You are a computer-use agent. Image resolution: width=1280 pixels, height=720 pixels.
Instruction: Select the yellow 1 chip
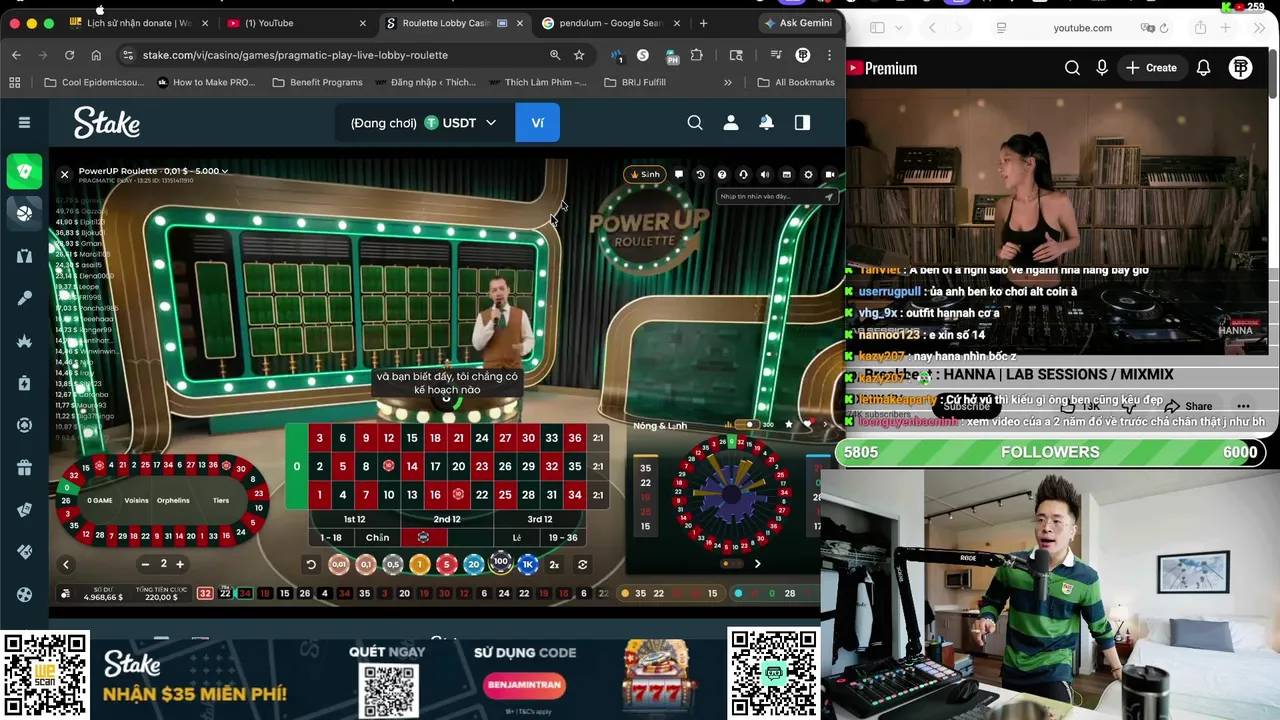pyautogui.click(x=420, y=564)
